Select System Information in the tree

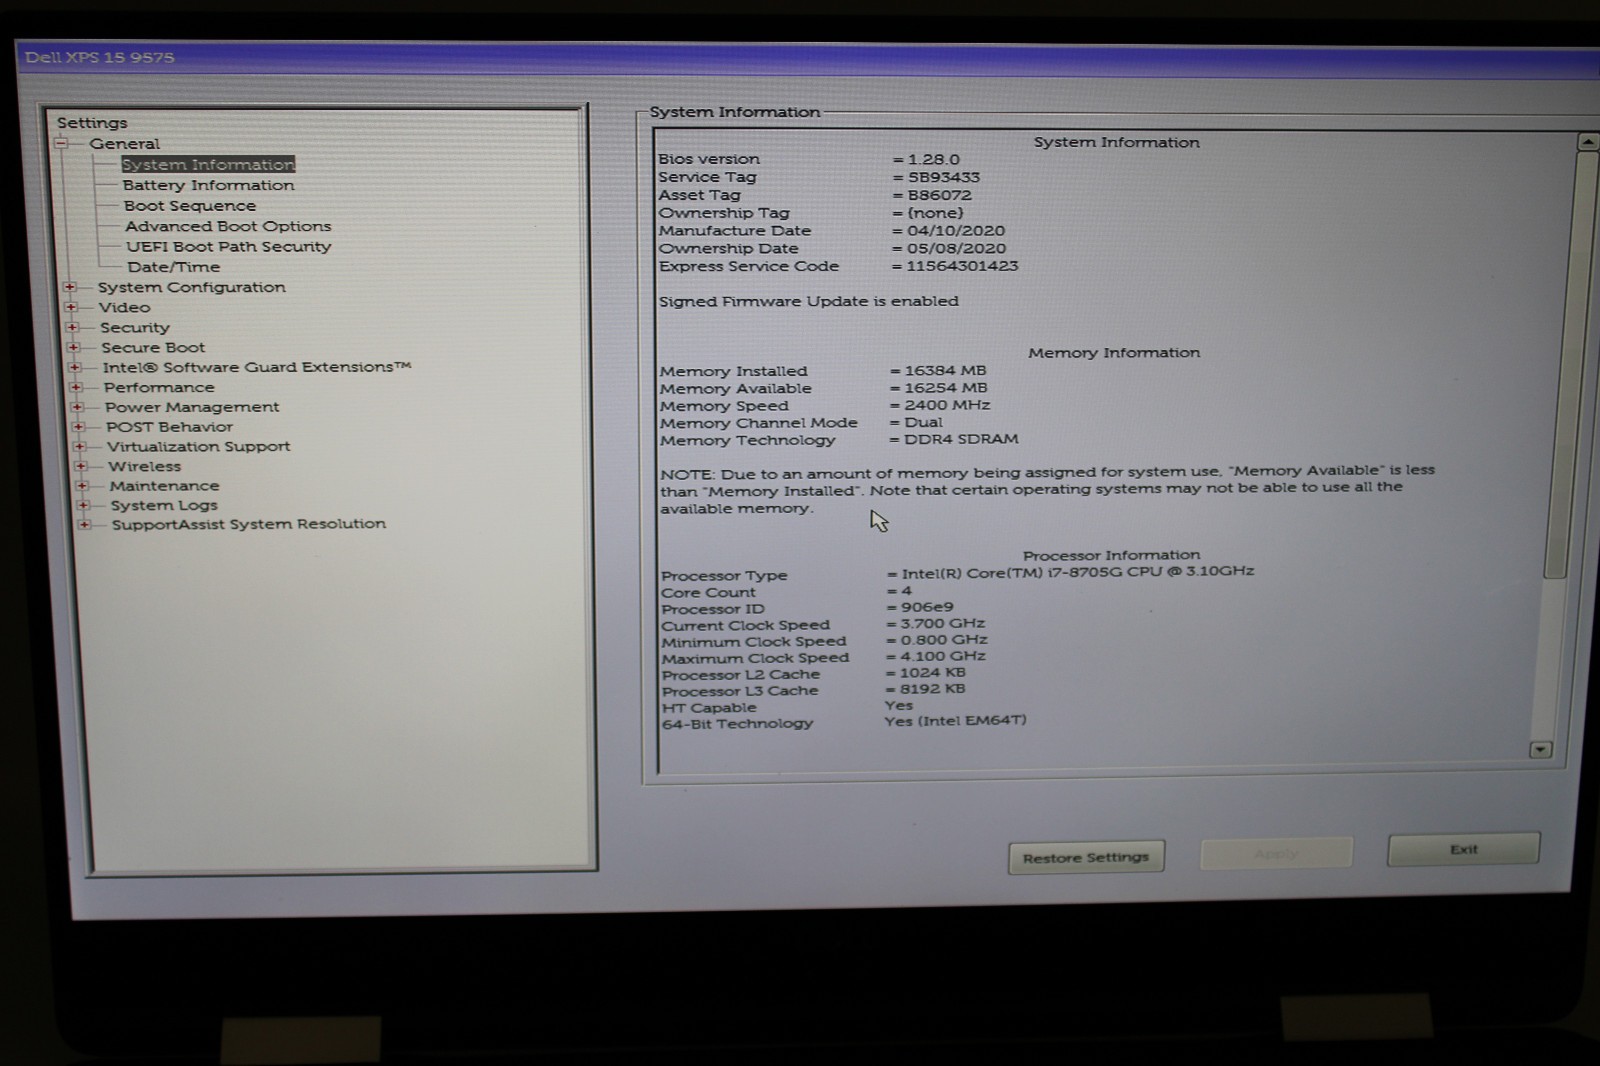pos(208,164)
